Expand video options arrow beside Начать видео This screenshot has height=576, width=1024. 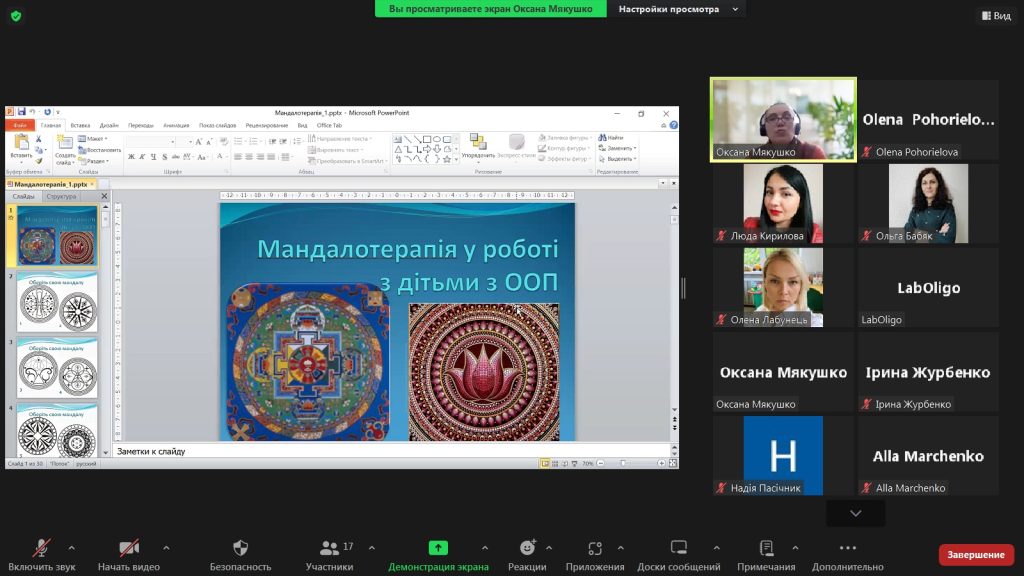pos(166,547)
